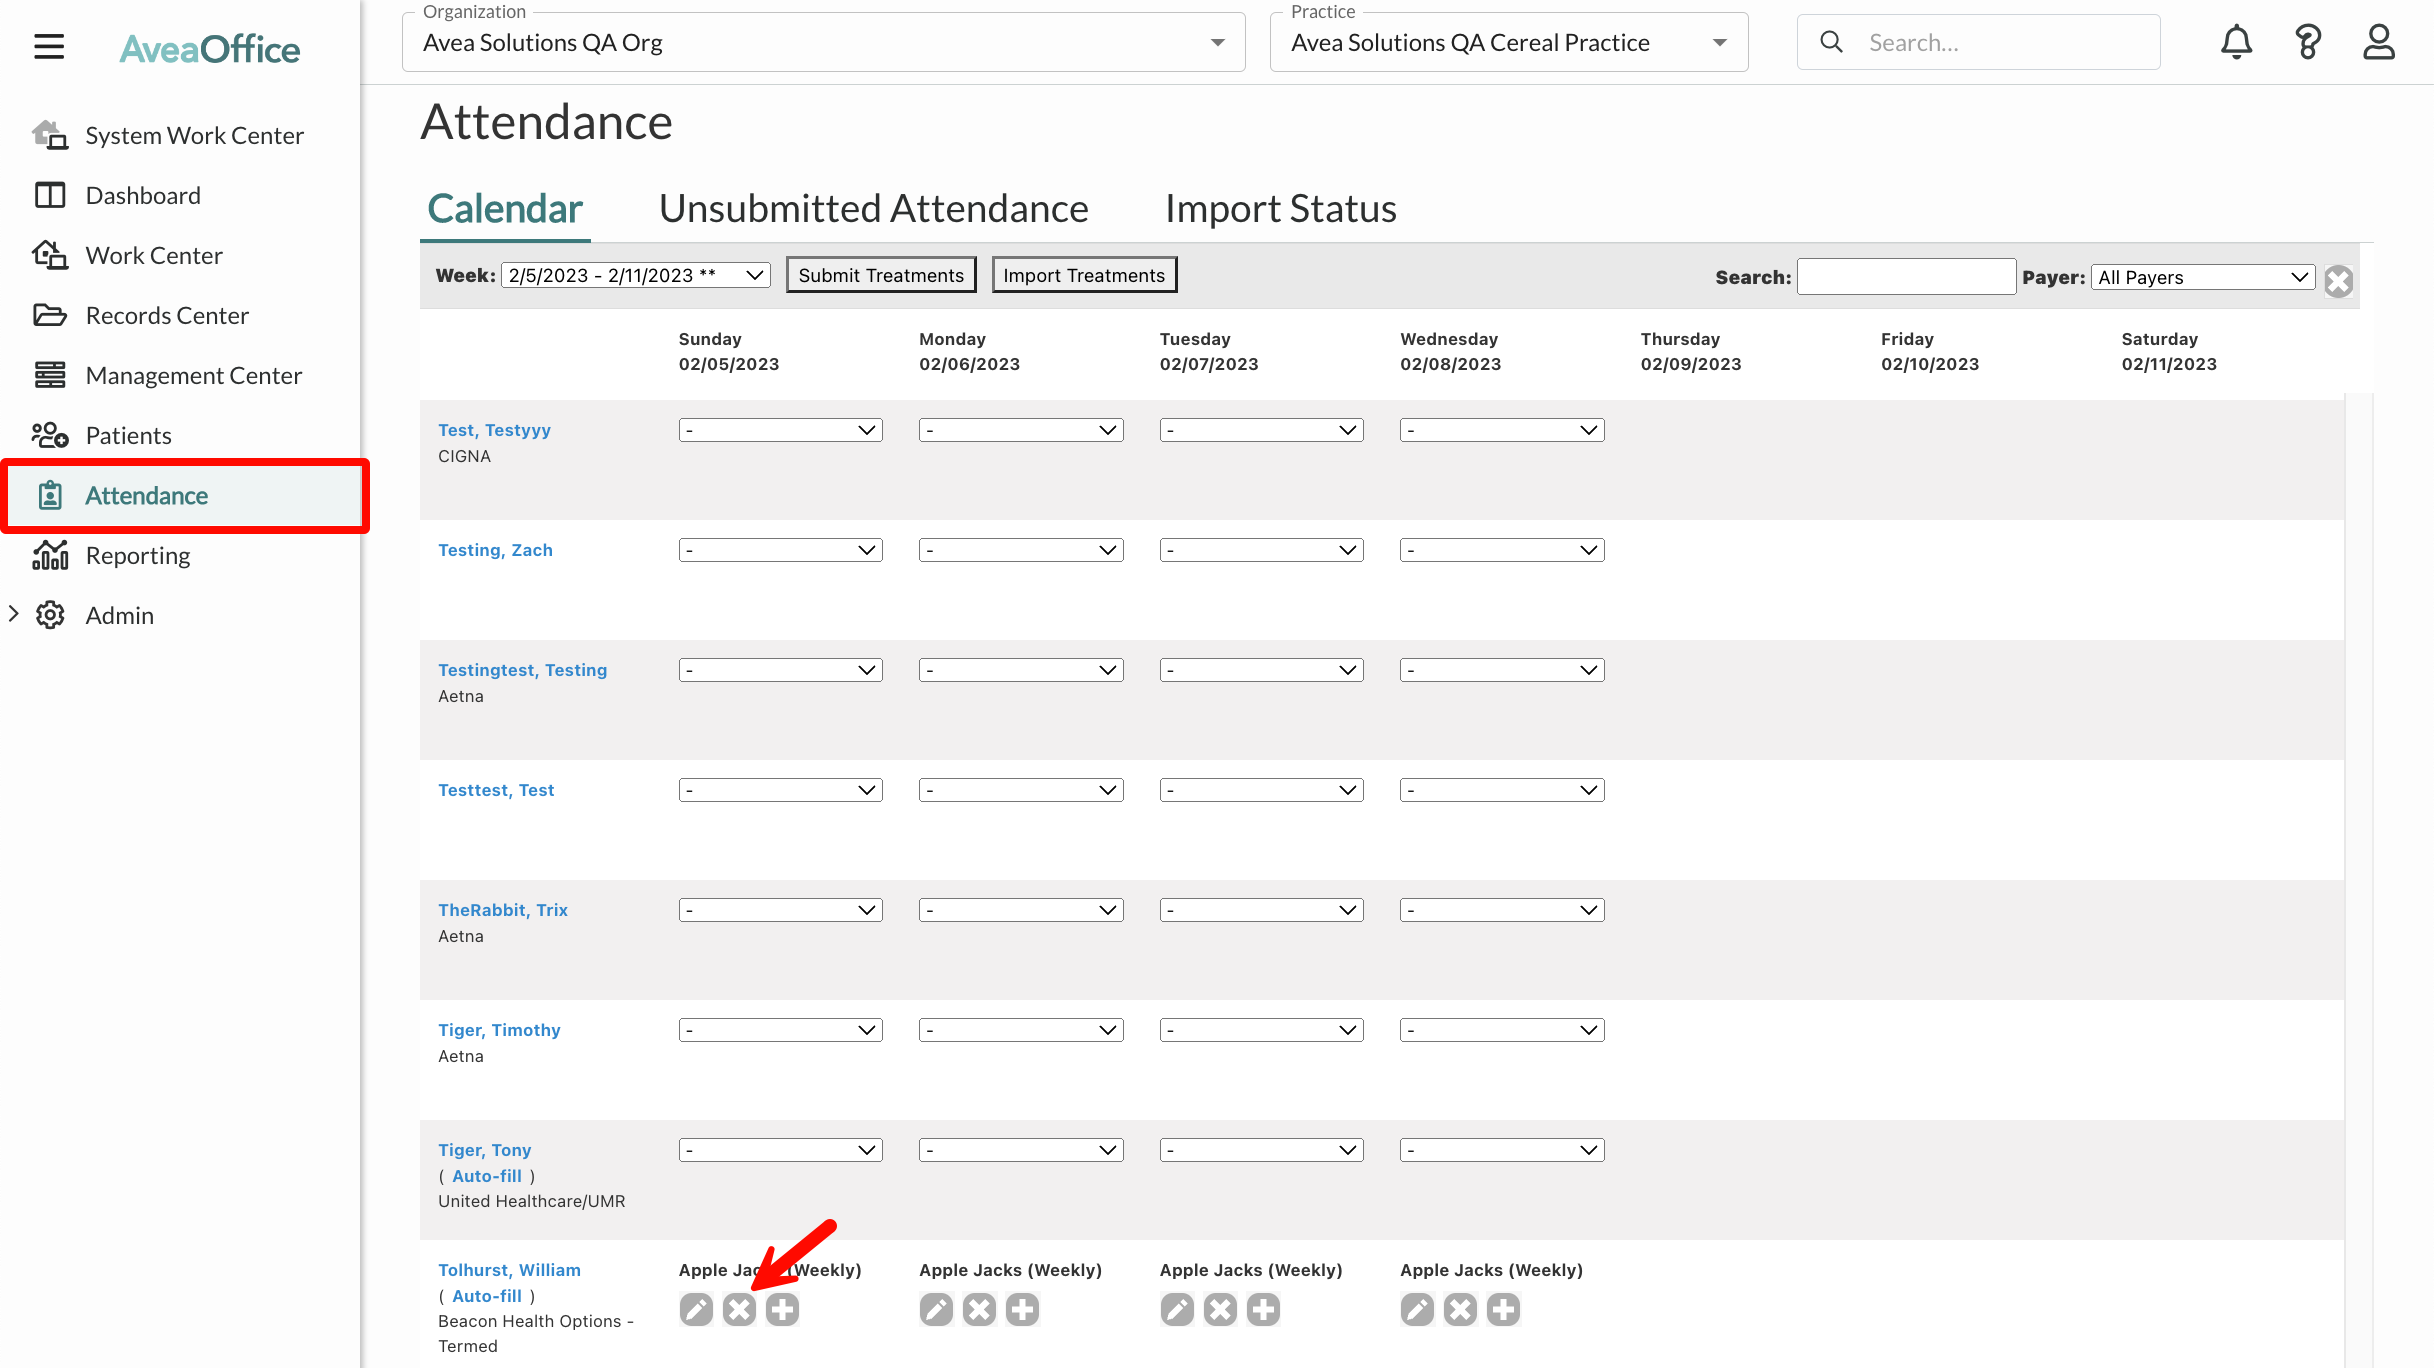Viewport: 2434px width, 1368px height.
Task: Open System Work Center from sidebar
Action: pyautogui.click(x=182, y=135)
